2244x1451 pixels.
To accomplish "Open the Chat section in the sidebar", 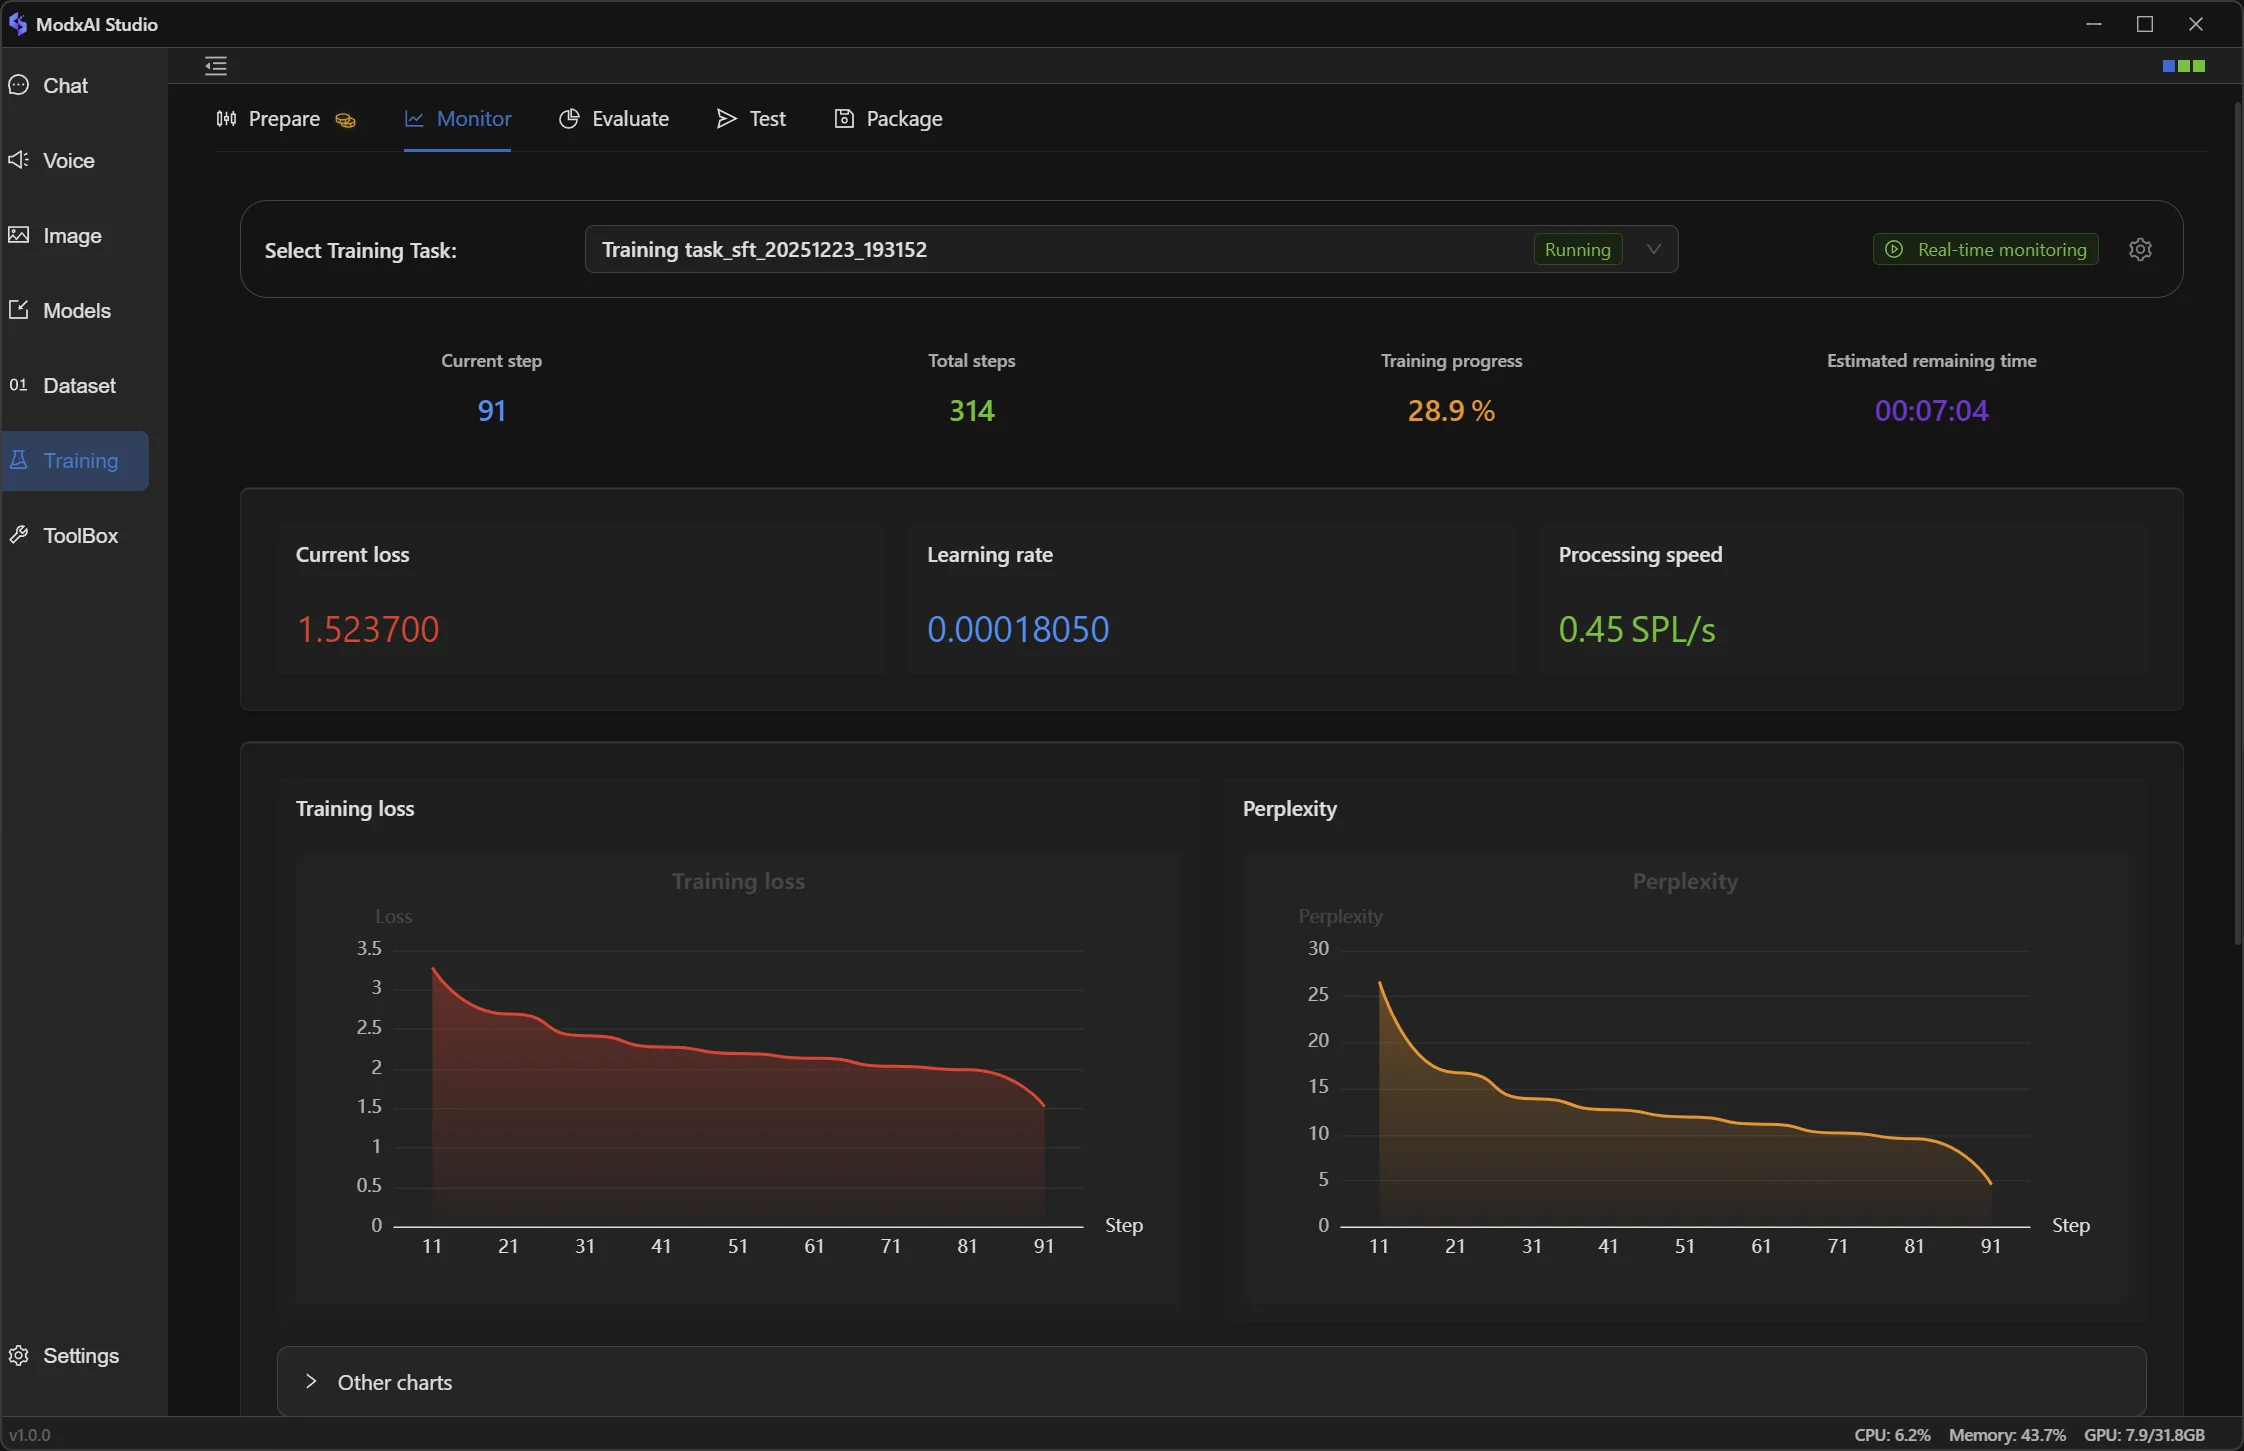I will click(65, 86).
